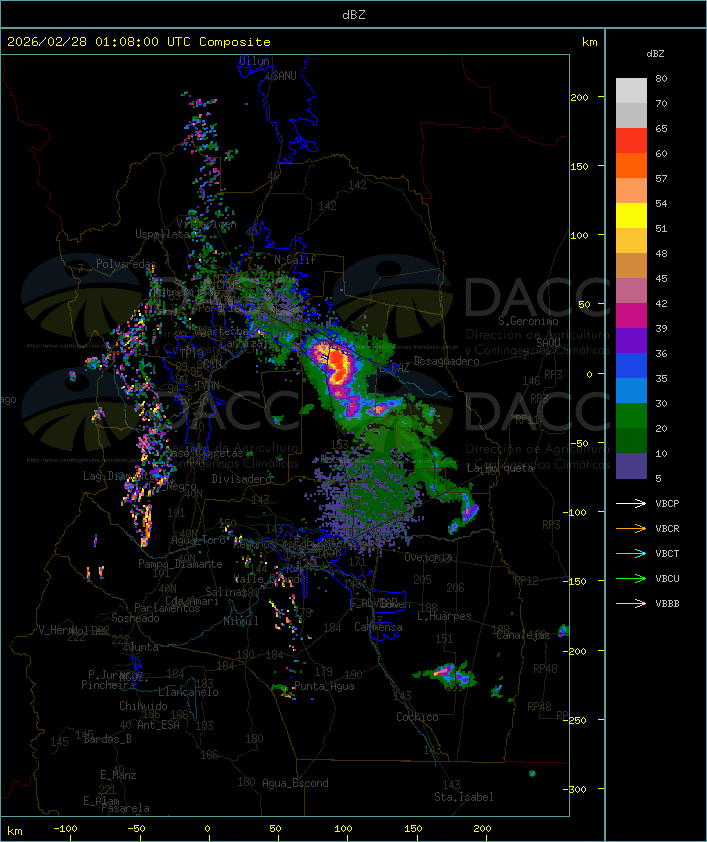The image size is (707, 842).
Task: Click the timestamp '2026/02/28 01:08:00 UTC Composite'
Action: pyautogui.click(x=139, y=42)
